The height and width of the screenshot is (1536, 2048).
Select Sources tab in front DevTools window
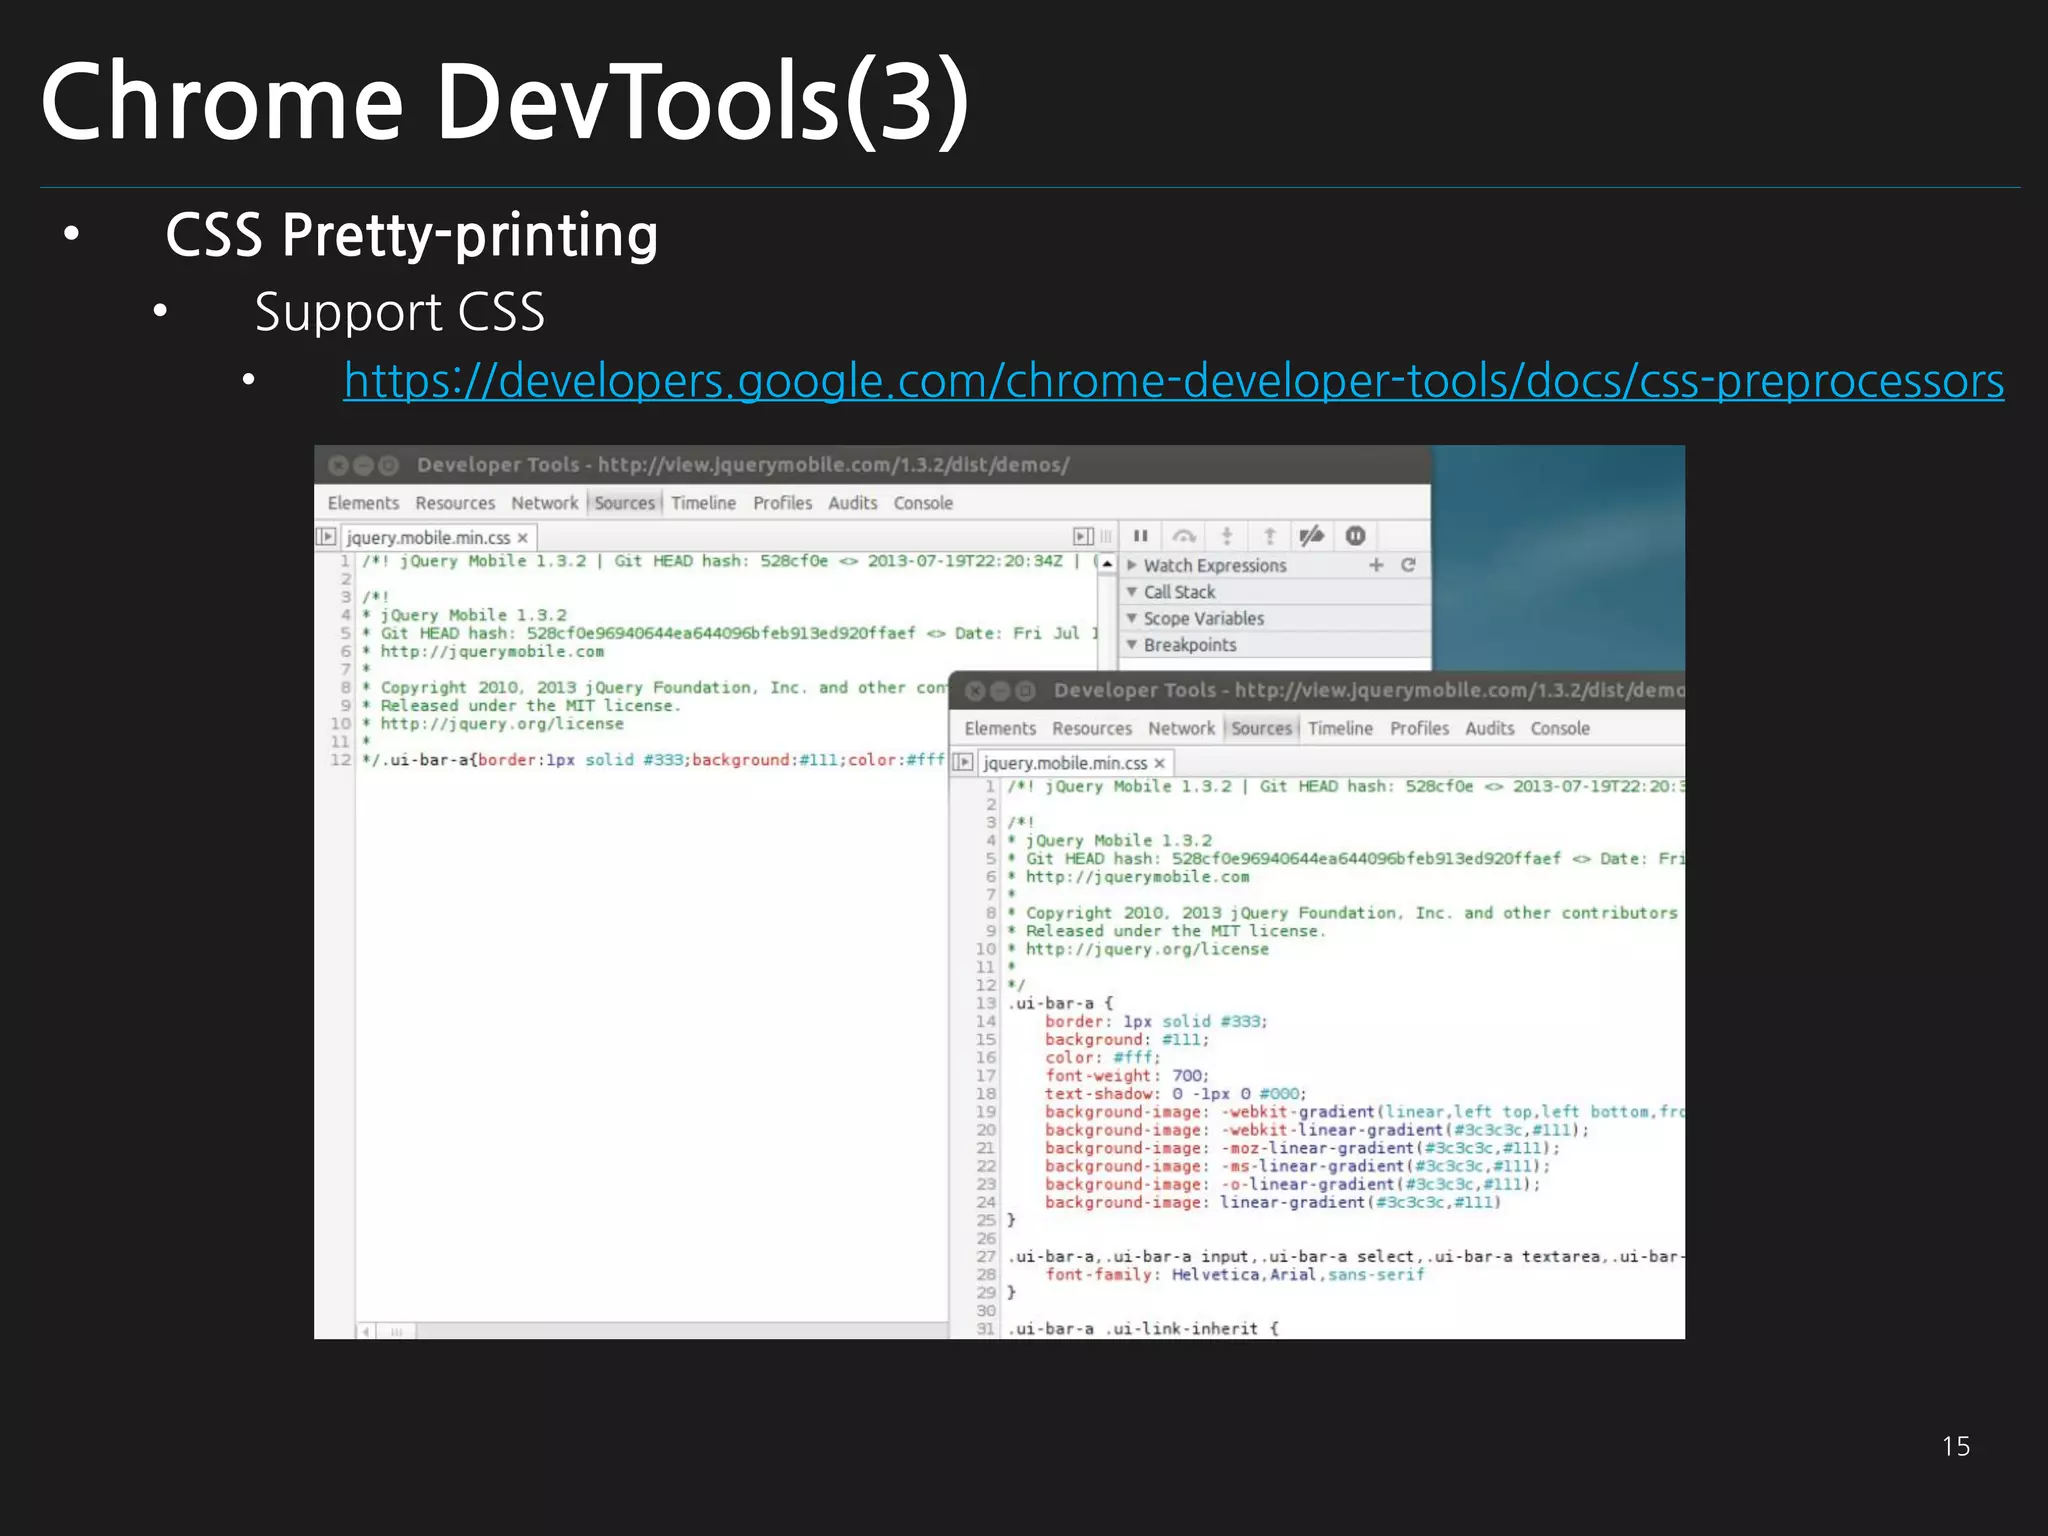point(1262,728)
